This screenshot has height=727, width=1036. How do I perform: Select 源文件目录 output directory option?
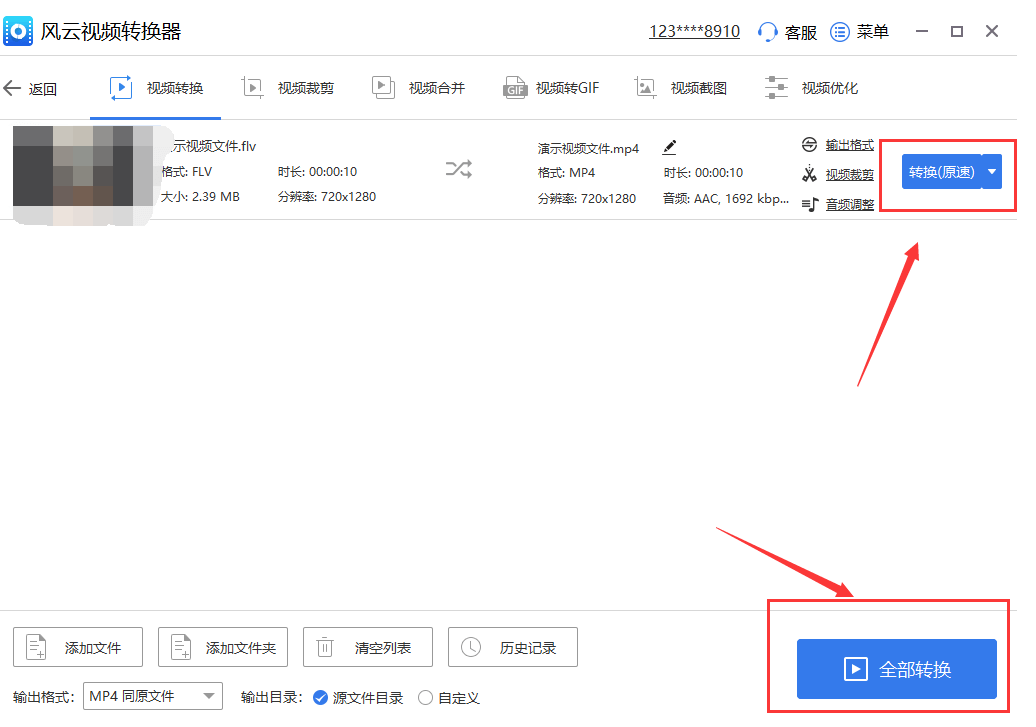[320, 698]
